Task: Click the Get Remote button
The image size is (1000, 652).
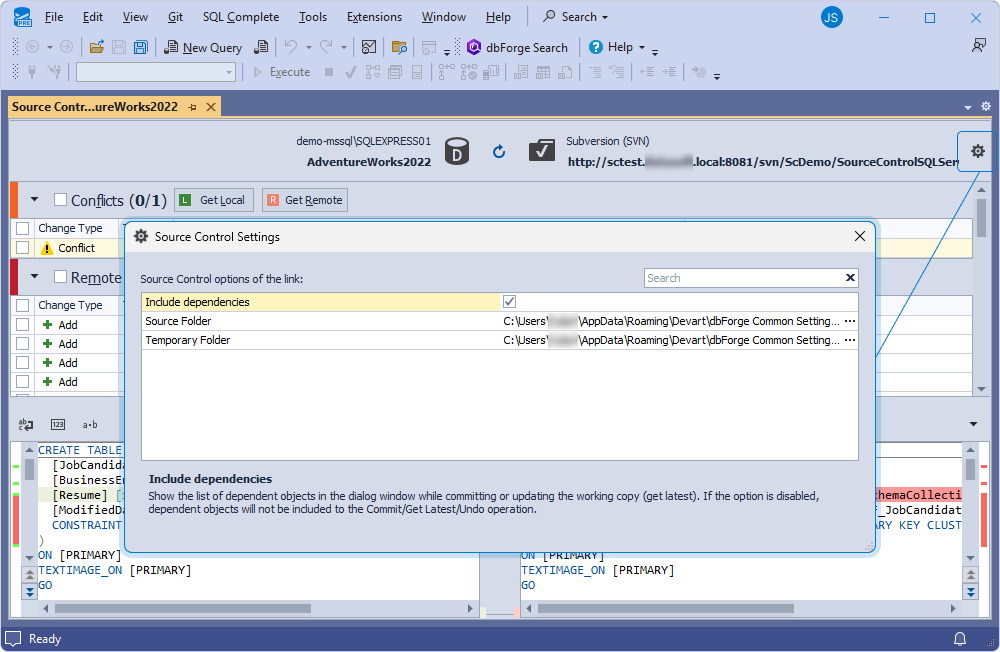Action: click(305, 200)
